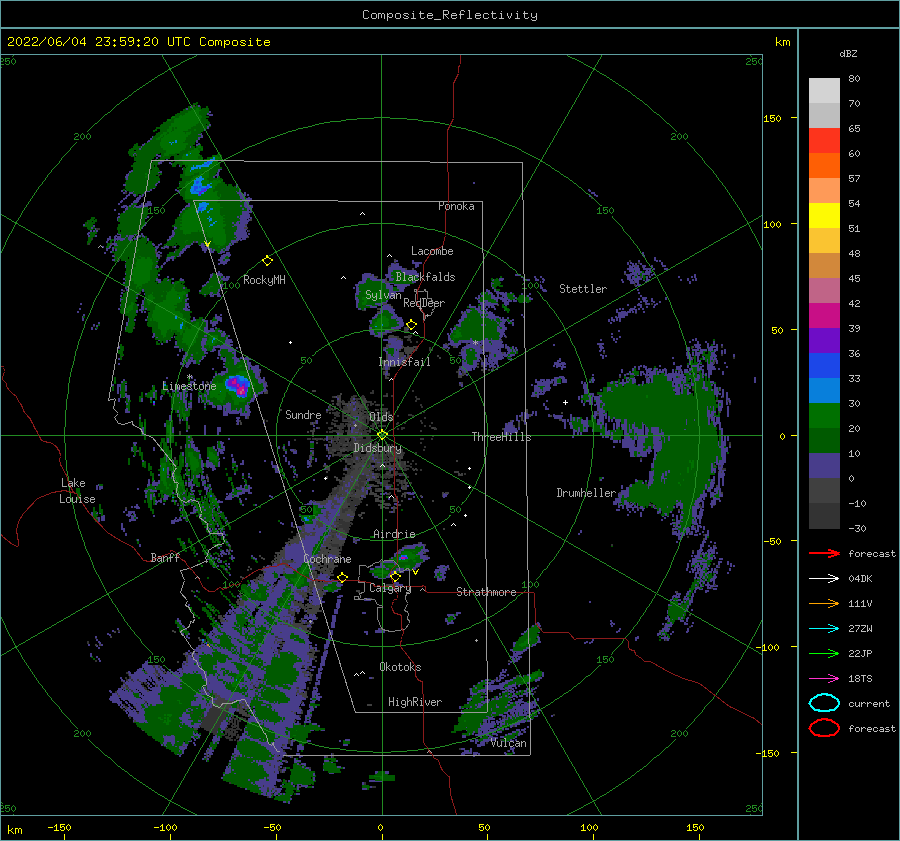Pick the dark orange 57-60 dBZ swatch
This screenshot has width=900, height=841.
824,166
